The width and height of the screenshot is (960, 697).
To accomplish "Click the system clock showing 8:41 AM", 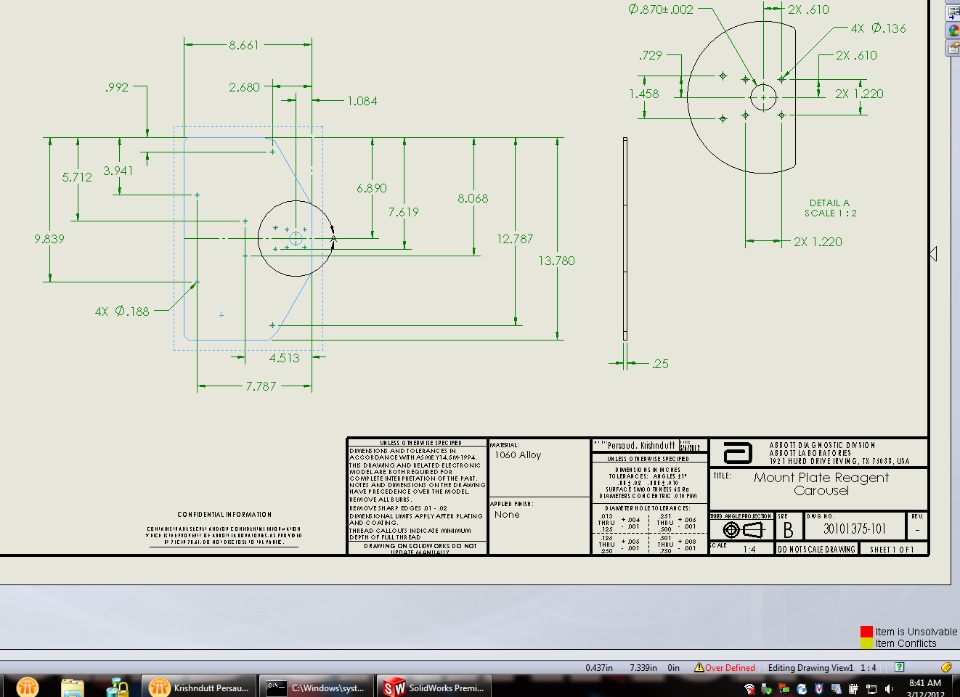I will point(924,682).
